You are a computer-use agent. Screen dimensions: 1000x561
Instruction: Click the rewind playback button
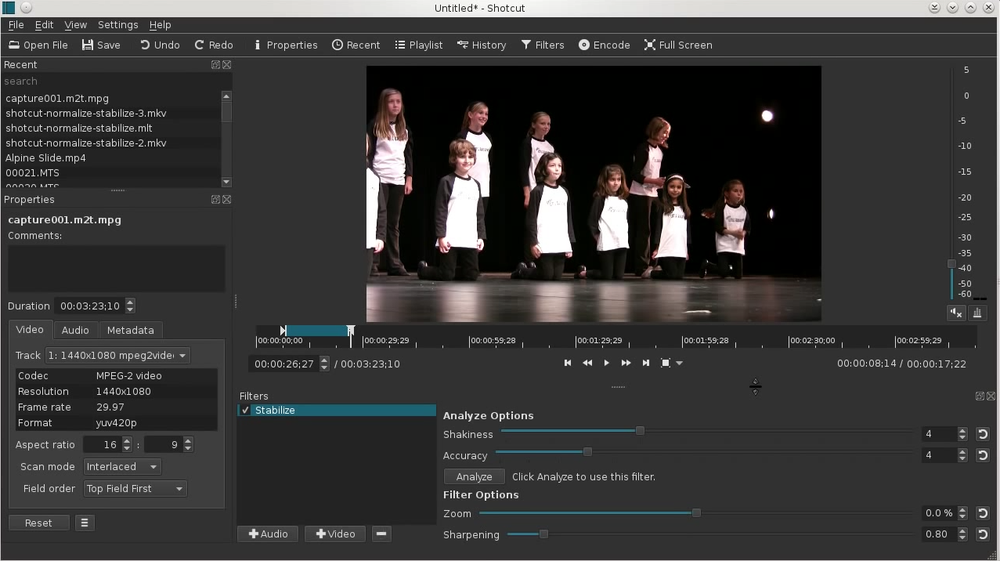[x=587, y=363]
